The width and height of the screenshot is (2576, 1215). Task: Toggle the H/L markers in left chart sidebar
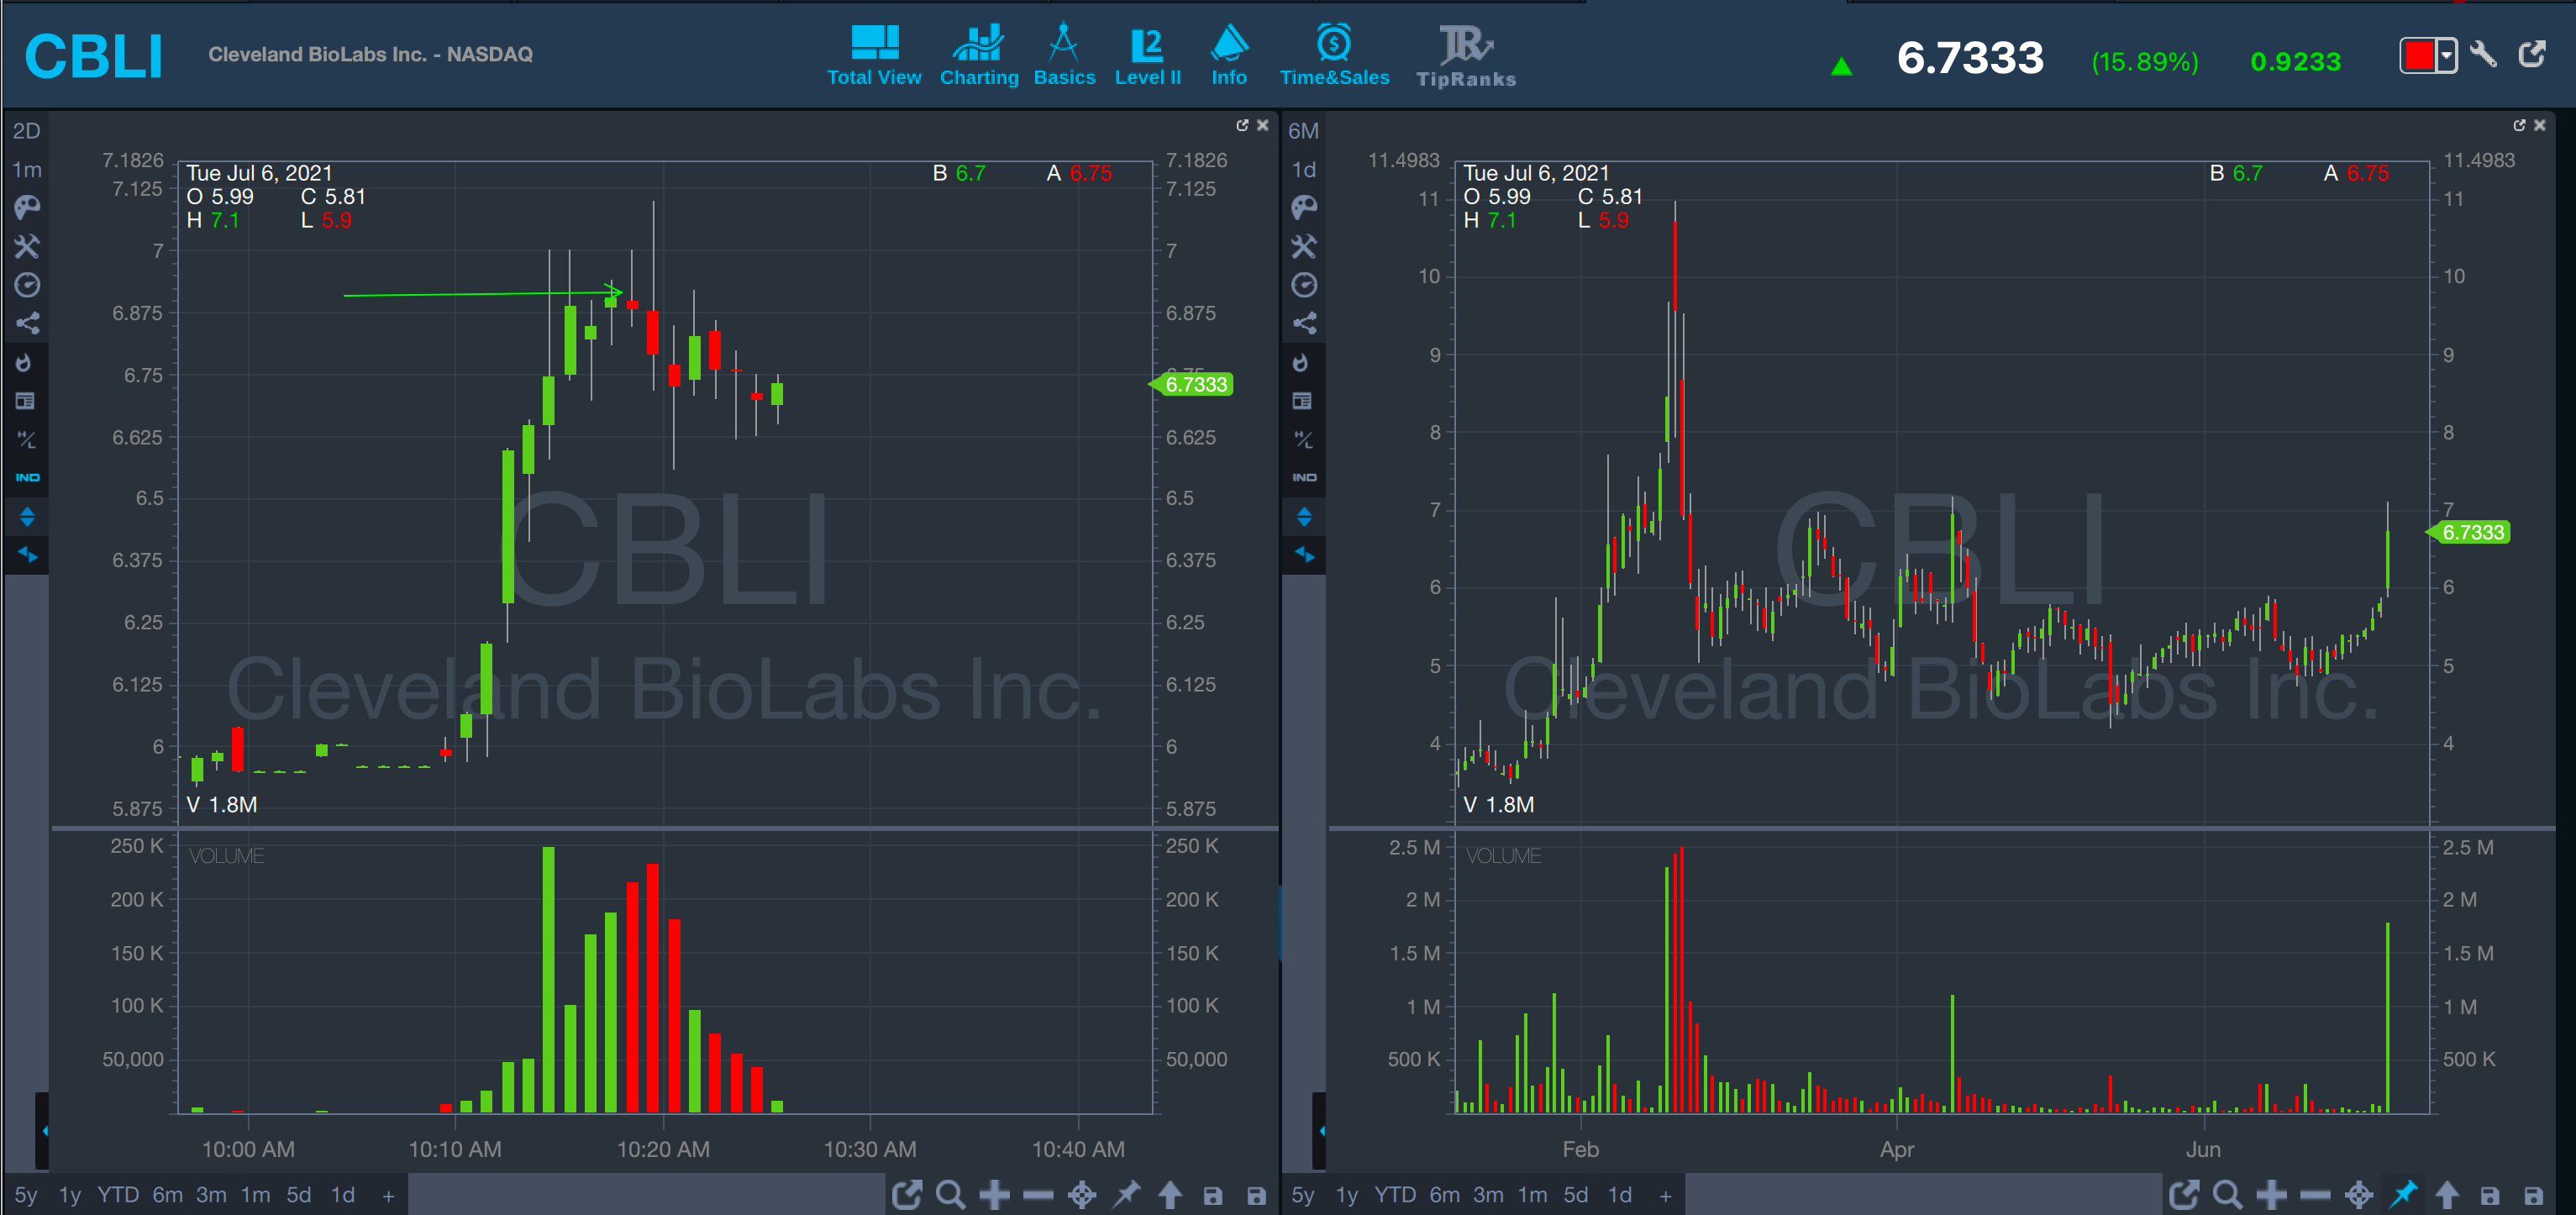[27, 439]
